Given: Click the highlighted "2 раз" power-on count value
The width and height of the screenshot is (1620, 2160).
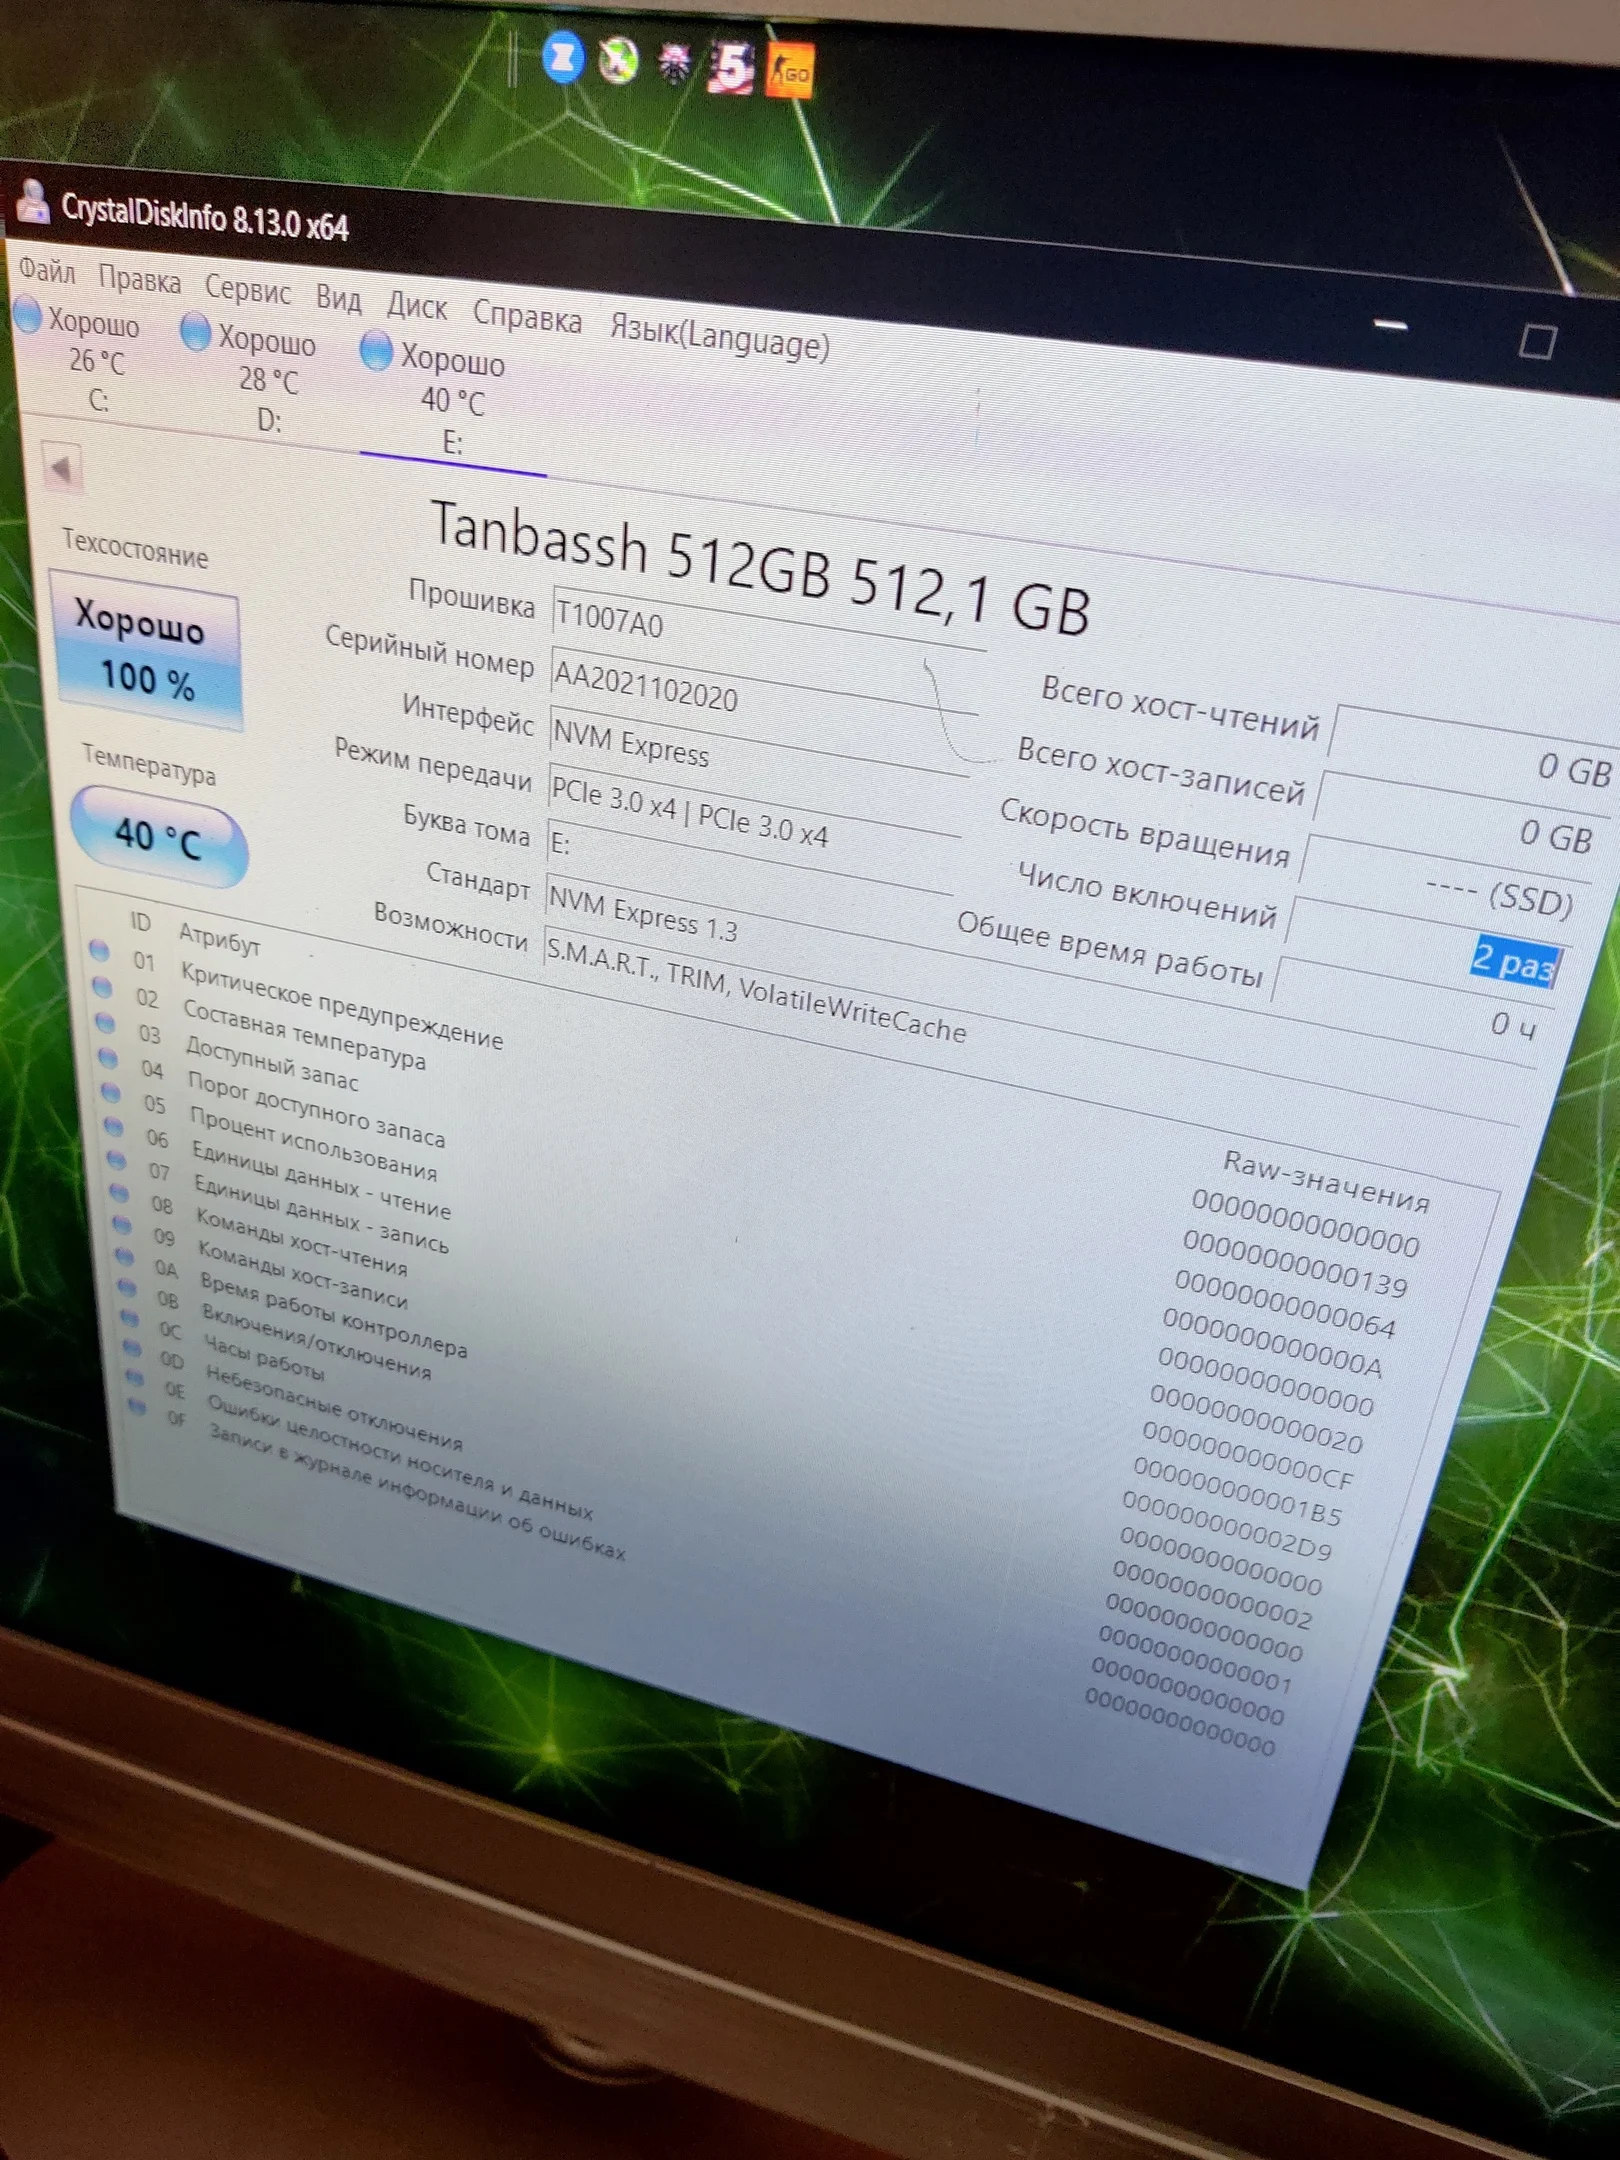Looking at the screenshot, I should coord(1514,961).
